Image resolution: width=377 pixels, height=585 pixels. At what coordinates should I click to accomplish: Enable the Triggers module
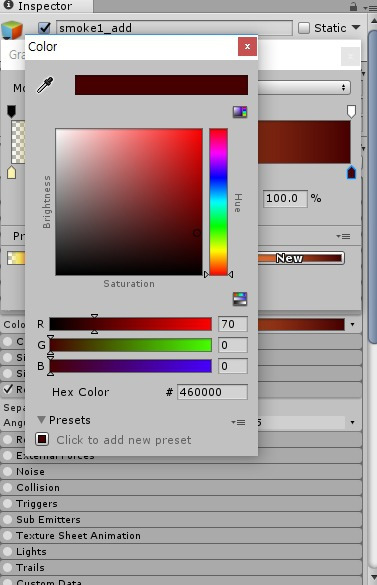(x=7, y=503)
